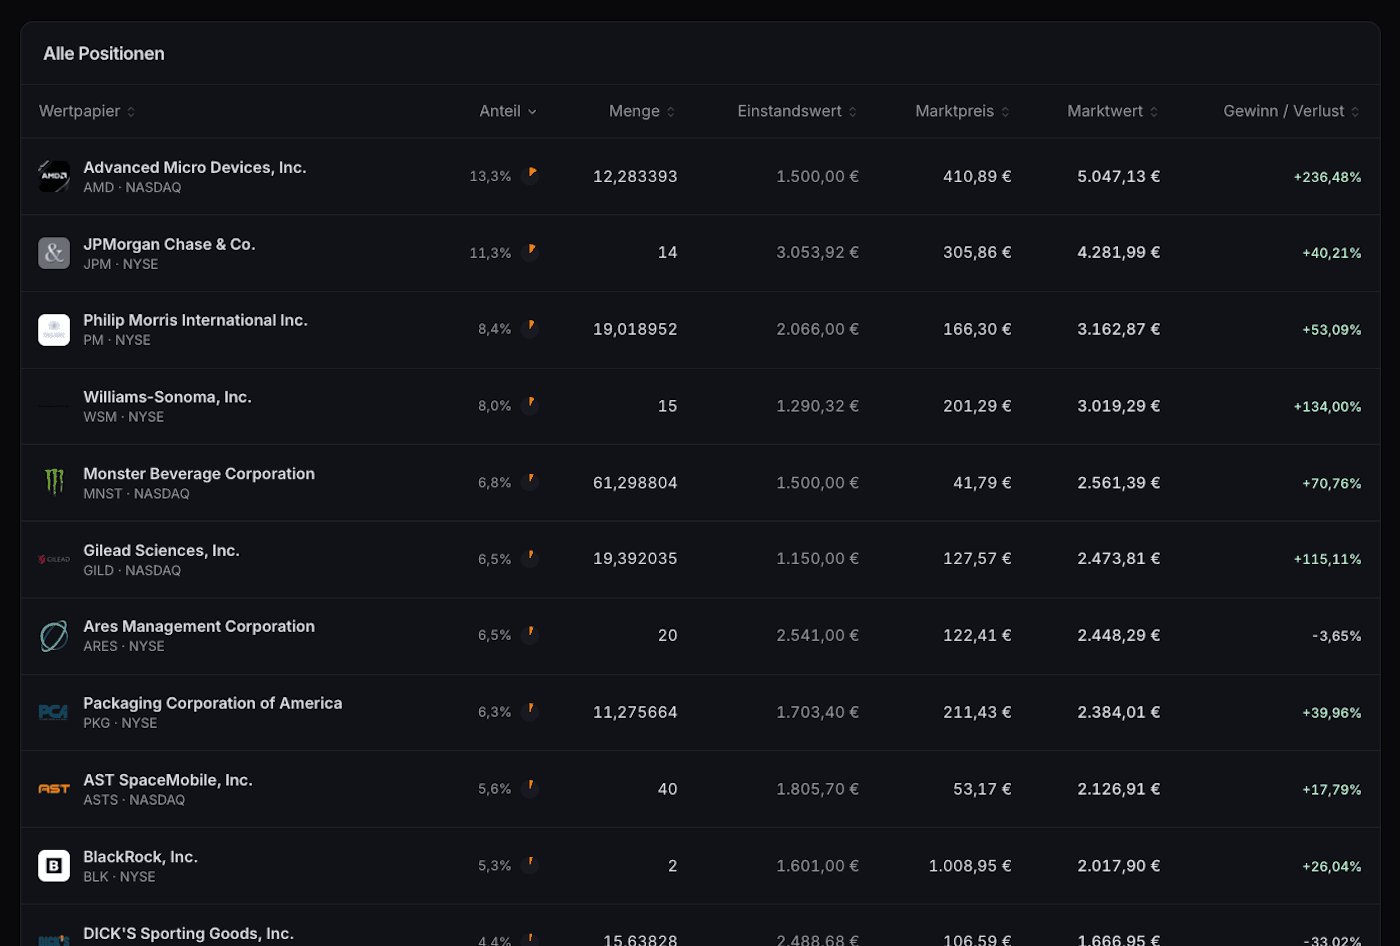Click the pie share icon for Gilead Sciences

tap(530, 558)
